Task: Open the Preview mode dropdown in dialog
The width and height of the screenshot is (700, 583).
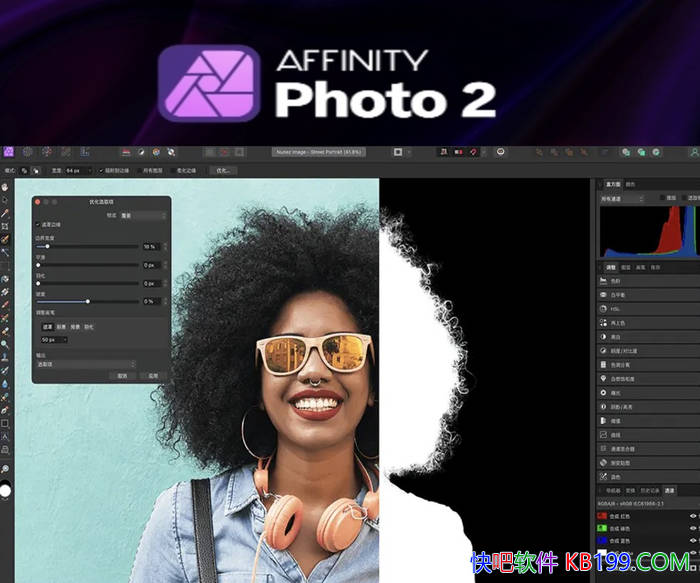Action: click(143, 216)
